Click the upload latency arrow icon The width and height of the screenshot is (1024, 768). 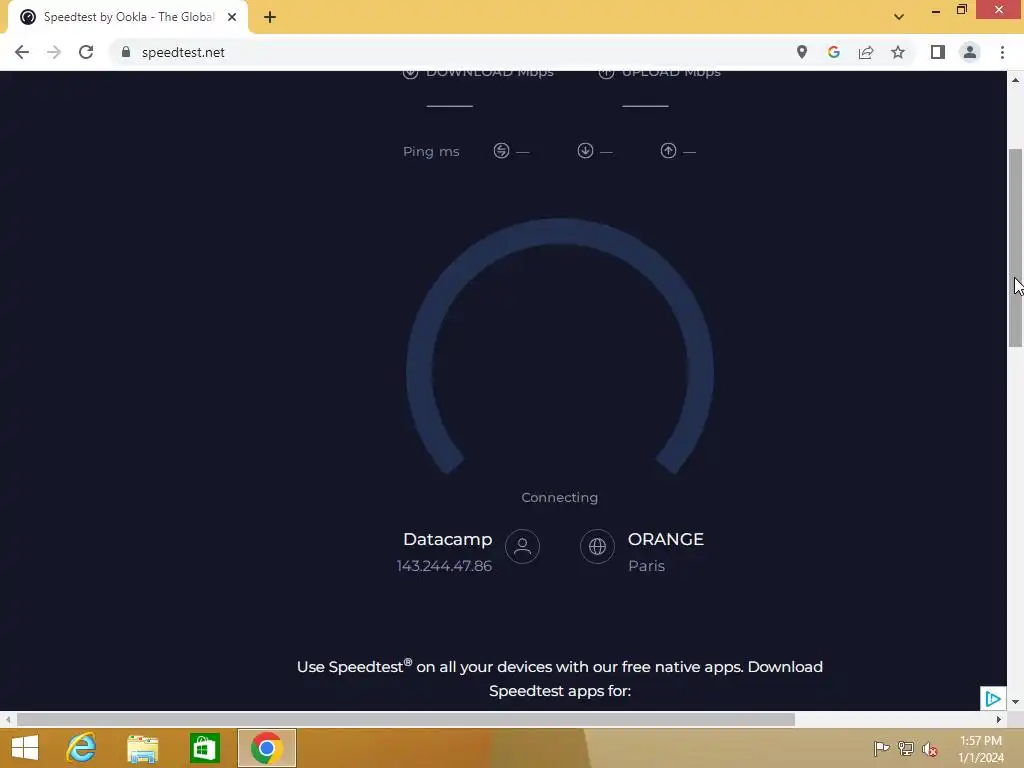(x=668, y=151)
